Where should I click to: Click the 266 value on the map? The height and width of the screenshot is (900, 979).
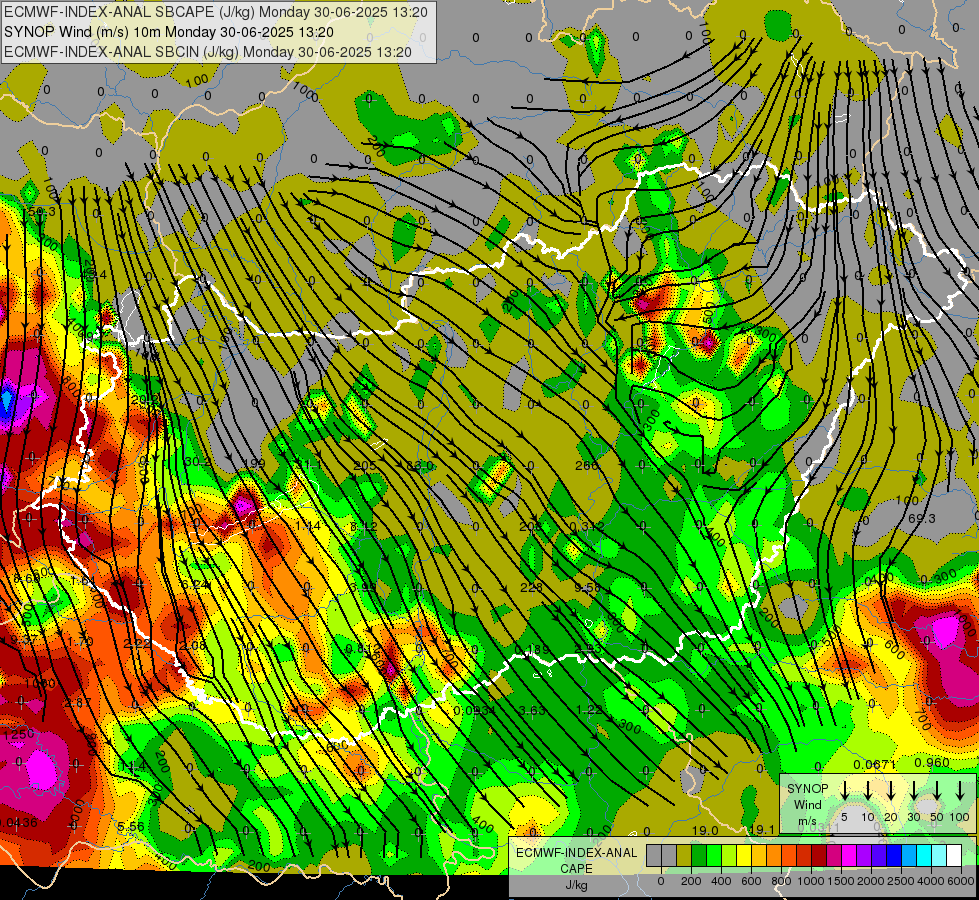[586, 465]
